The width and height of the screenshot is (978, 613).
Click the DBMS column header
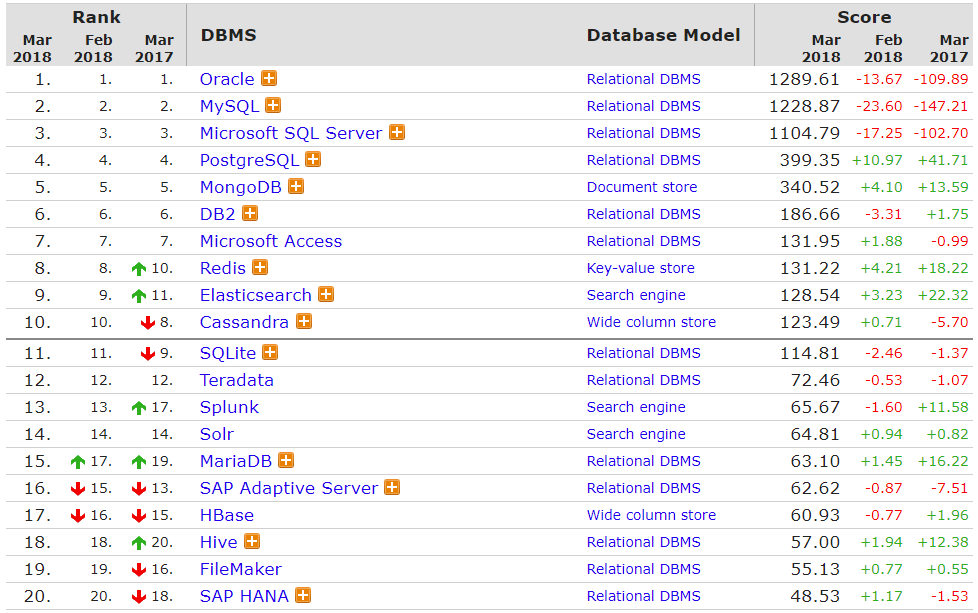coord(228,35)
